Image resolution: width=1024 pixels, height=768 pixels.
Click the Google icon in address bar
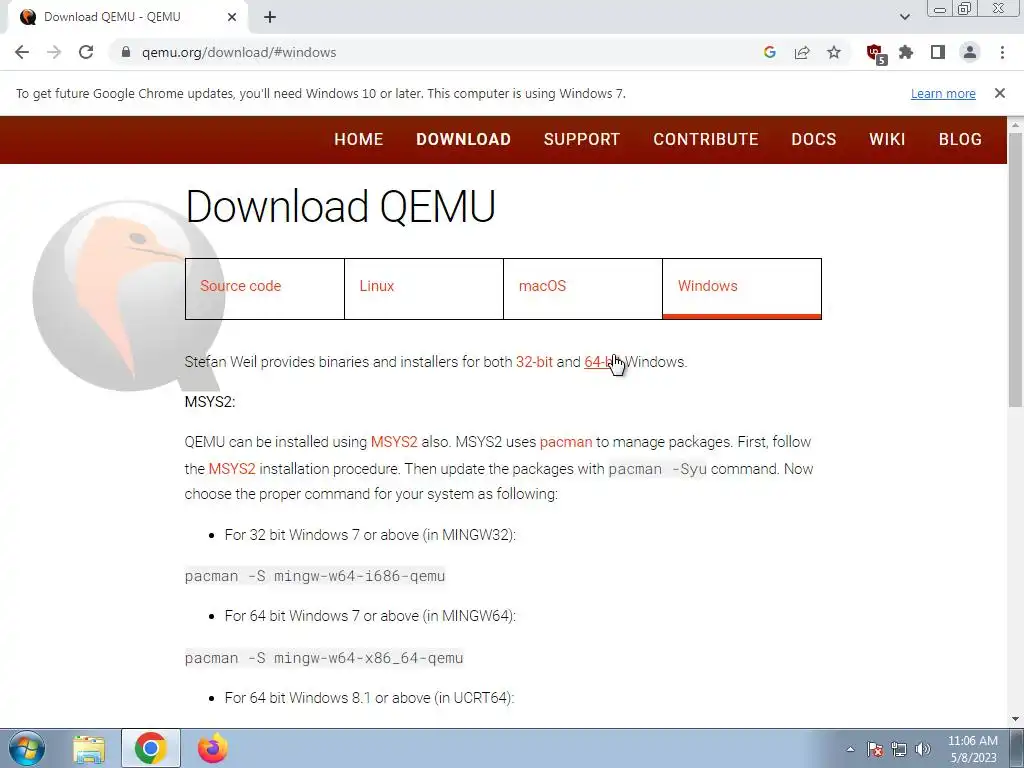coord(769,52)
